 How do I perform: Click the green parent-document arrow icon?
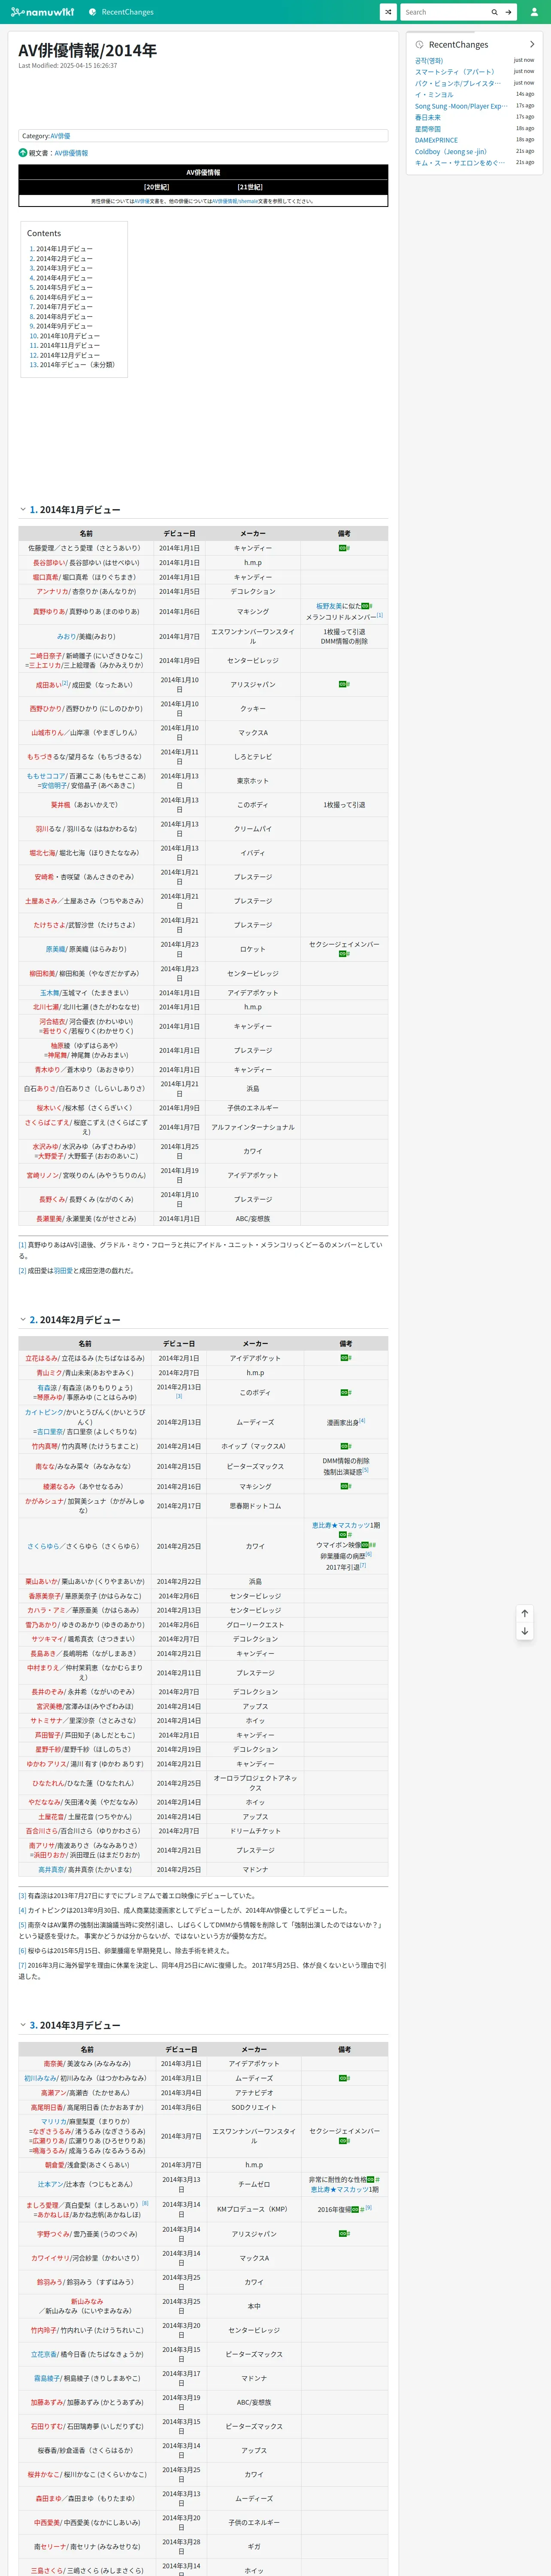[23, 153]
